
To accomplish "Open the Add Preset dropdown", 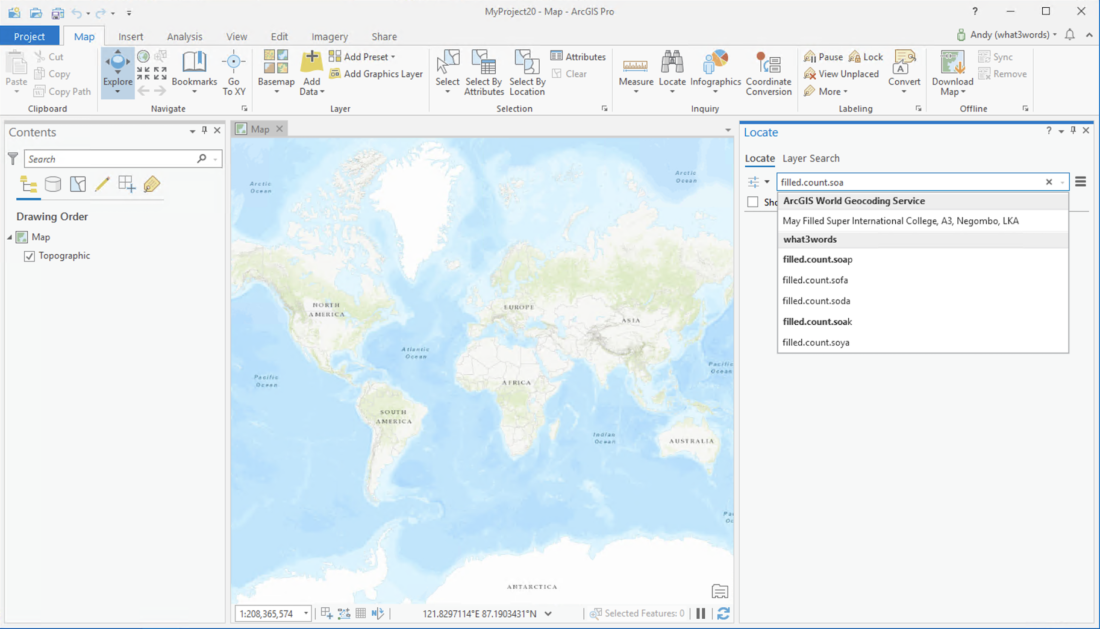I will pos(362,57).
